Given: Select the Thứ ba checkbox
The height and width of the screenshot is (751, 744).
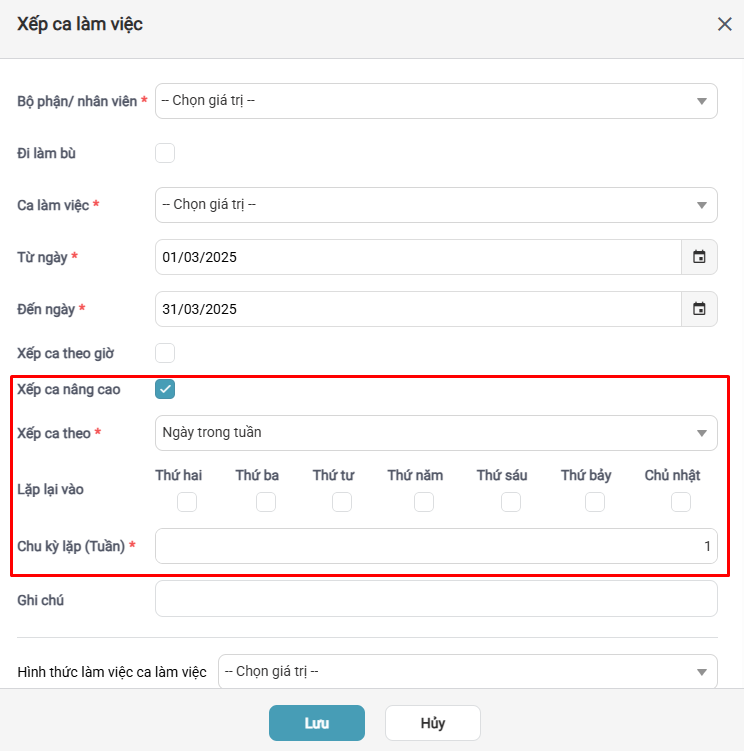Looking at the screenshot, I should [x=266, y=502].
